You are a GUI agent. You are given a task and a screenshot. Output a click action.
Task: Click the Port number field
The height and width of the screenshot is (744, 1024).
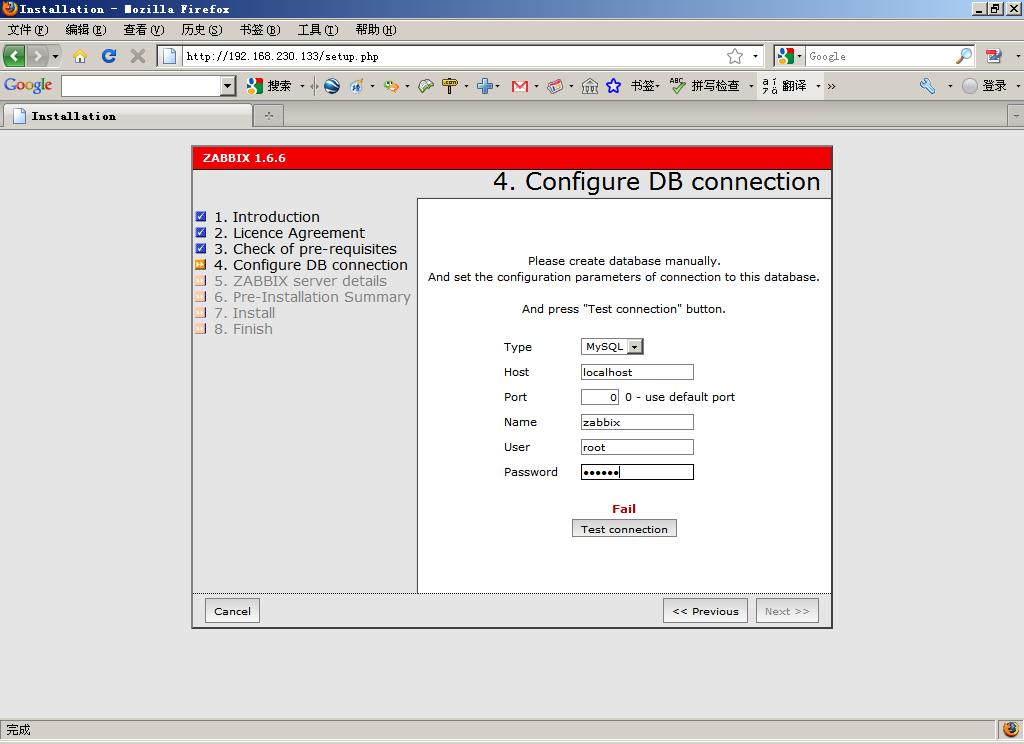coord(600,396)
